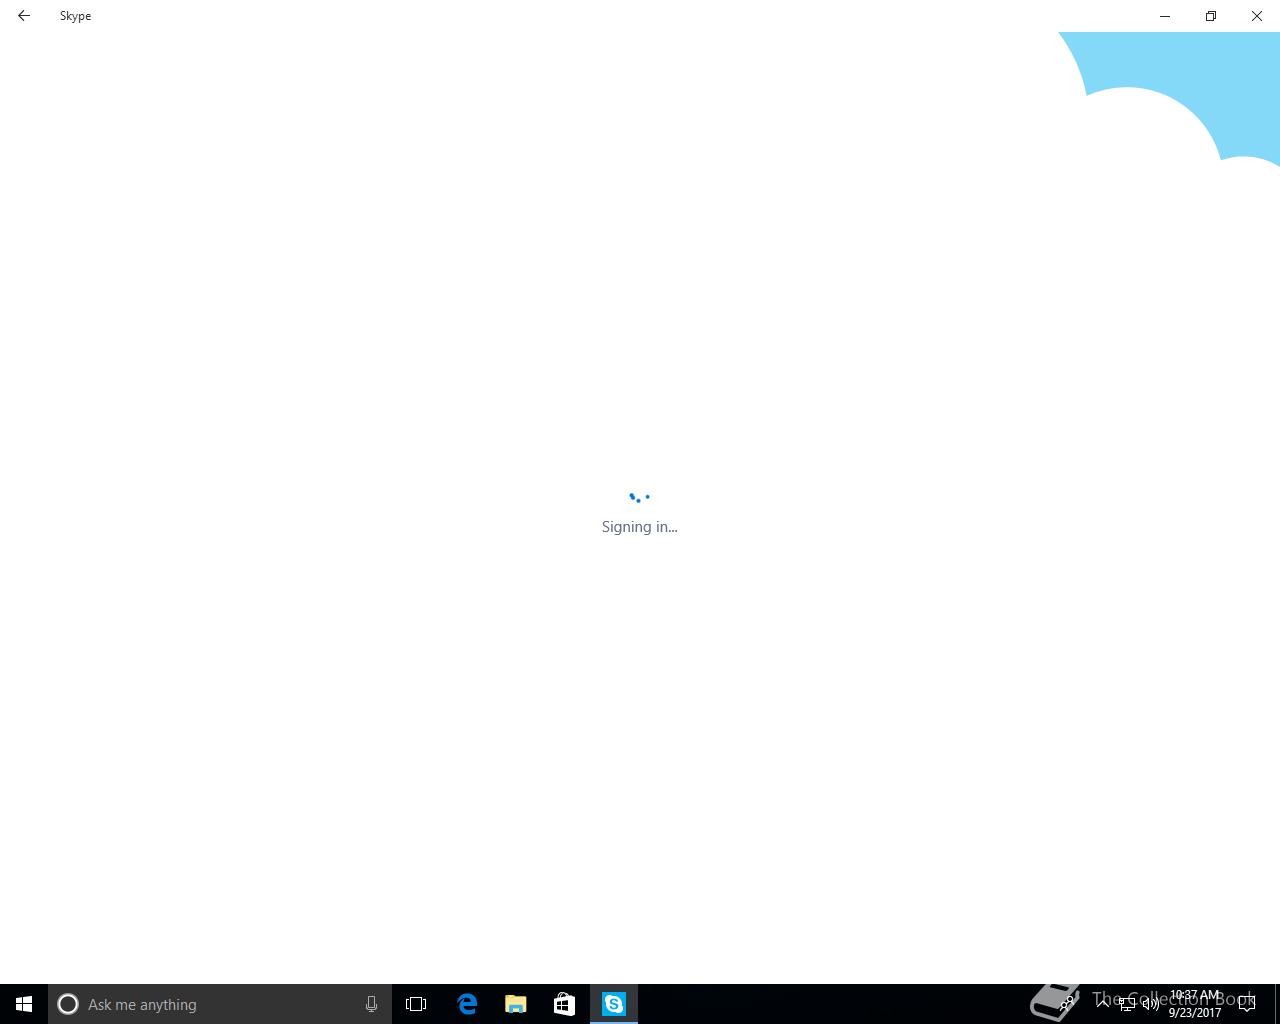Screen dimensions: 1280x1024
Task: Open the Windows Start menu
Action: (x=24, y=1004)
